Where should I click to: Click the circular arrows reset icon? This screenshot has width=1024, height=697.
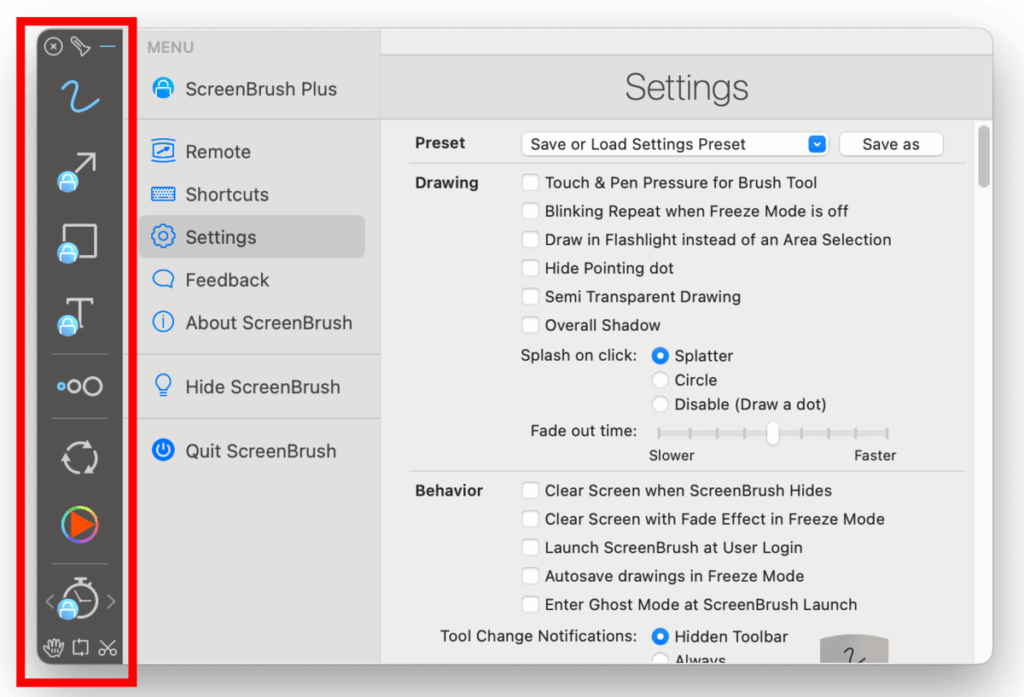80,457
